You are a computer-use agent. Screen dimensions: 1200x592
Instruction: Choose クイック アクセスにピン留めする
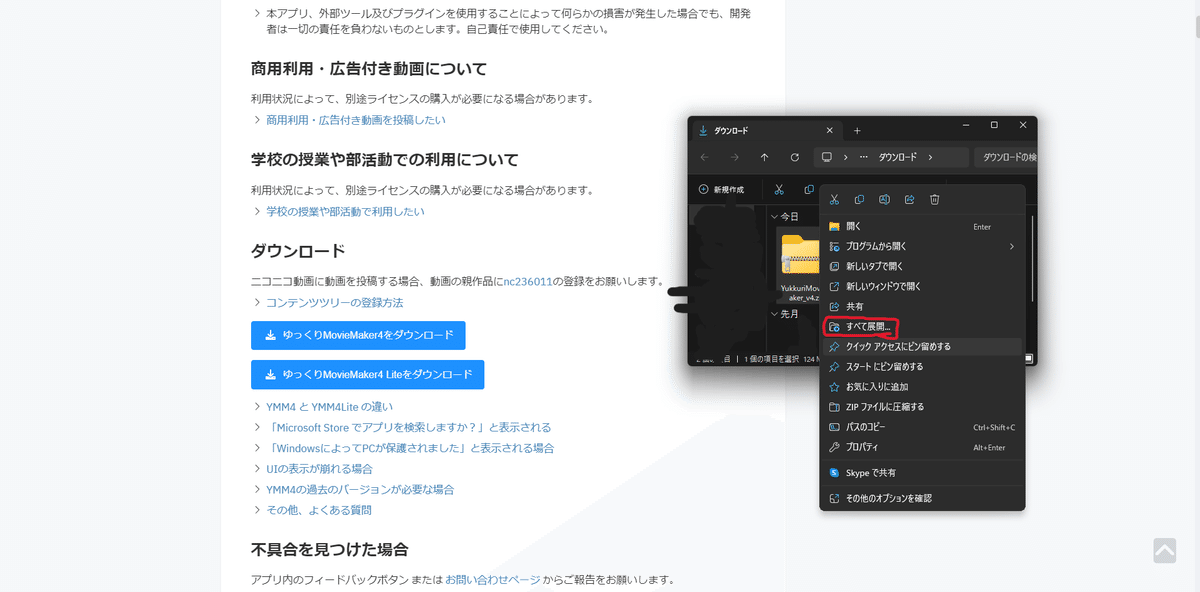pyautogui.click(x=922, y=346)
